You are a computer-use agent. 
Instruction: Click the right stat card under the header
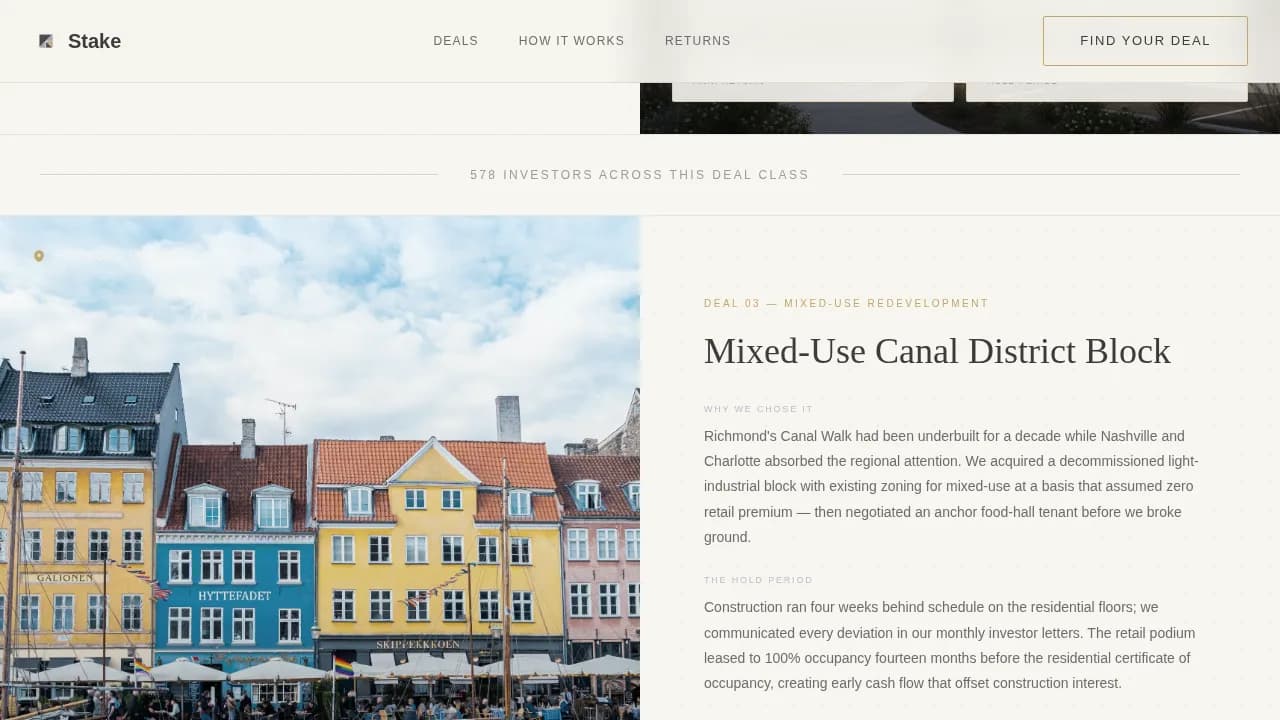tap(1106, 91)
